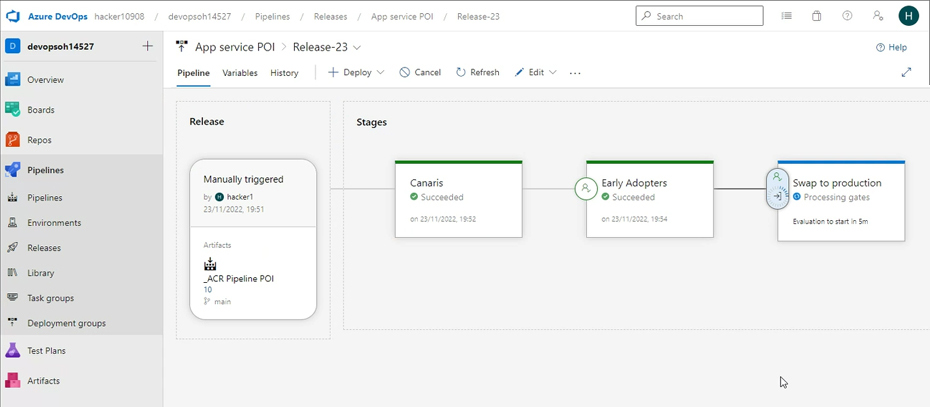930x407 pixels.
Task: Add new item with plus icon beside devopsoh14527
Action: click(148, 46)
